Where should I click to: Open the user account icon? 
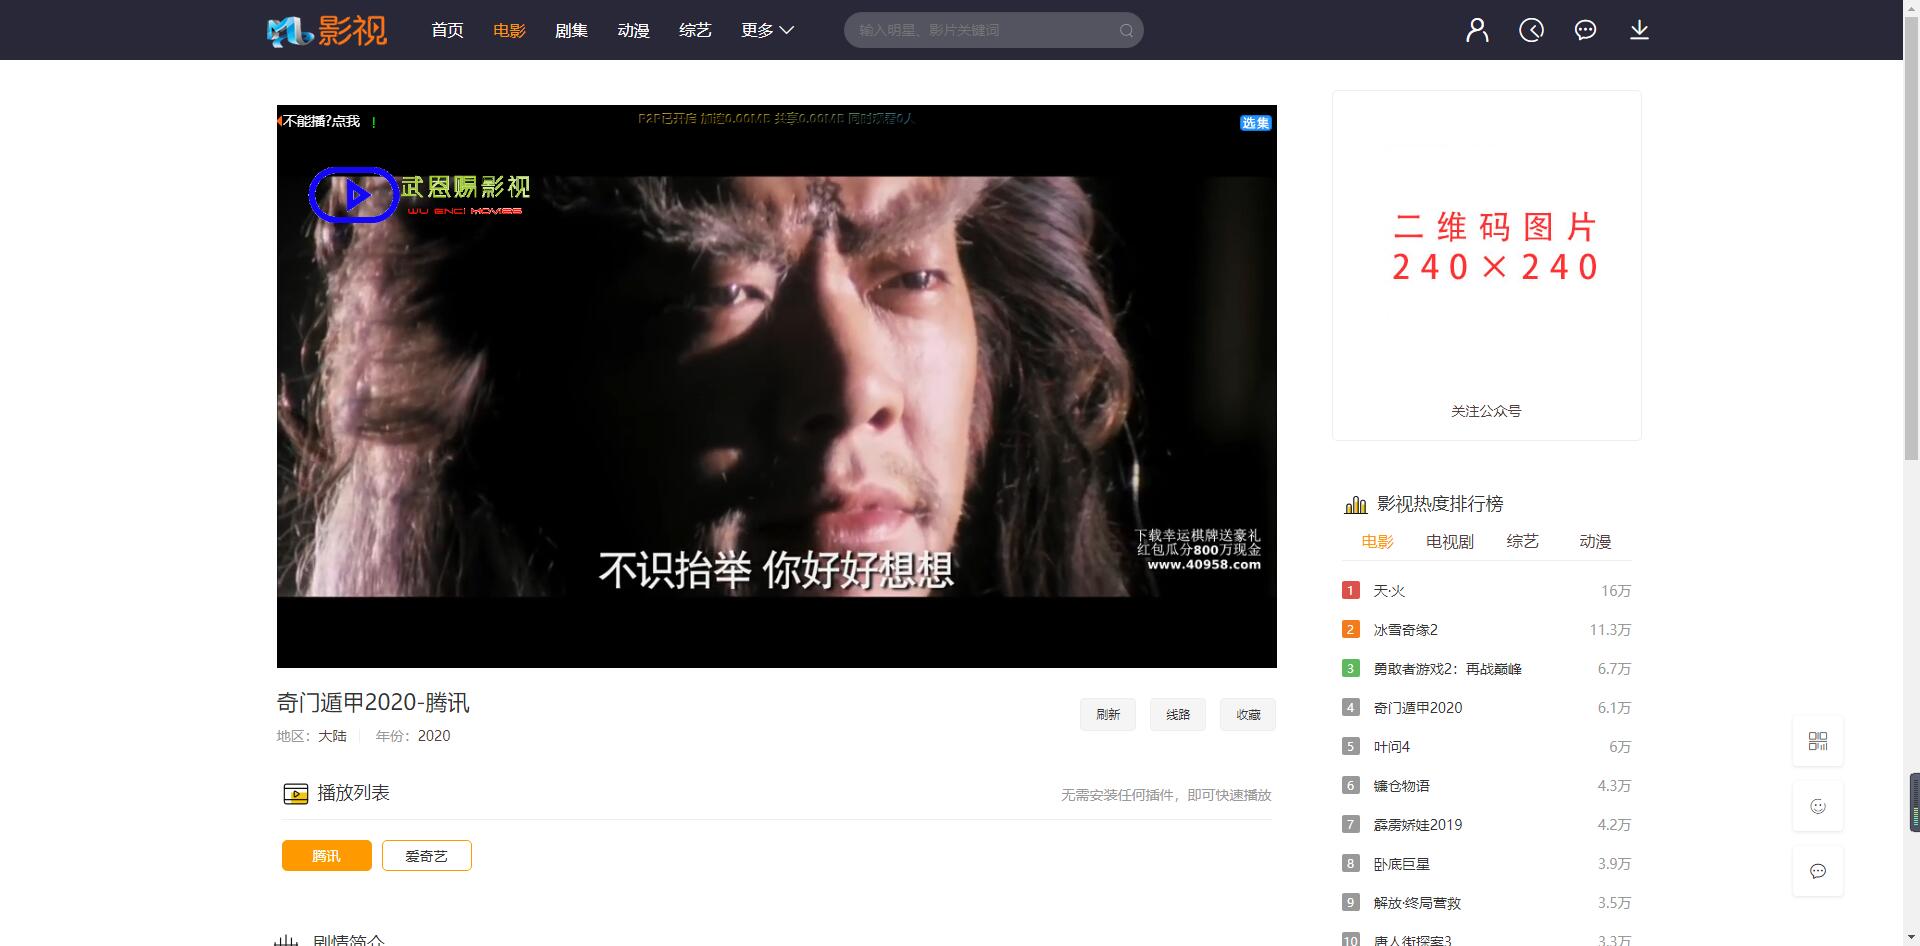tap(1477, 29)
